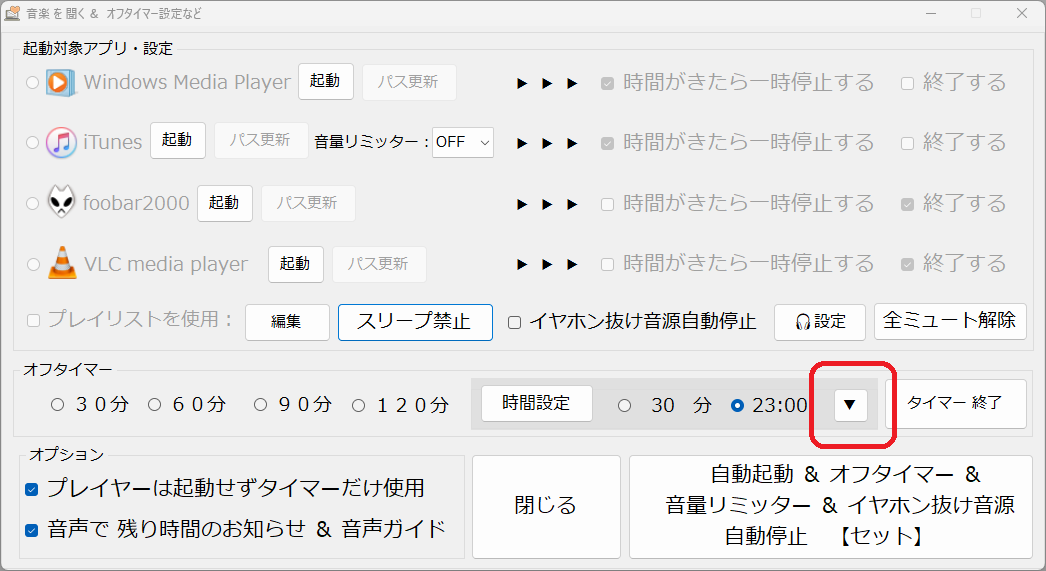1046x571 pixels.
Task: Select the 30分 off-timer radio button
Action: point(57,404)
